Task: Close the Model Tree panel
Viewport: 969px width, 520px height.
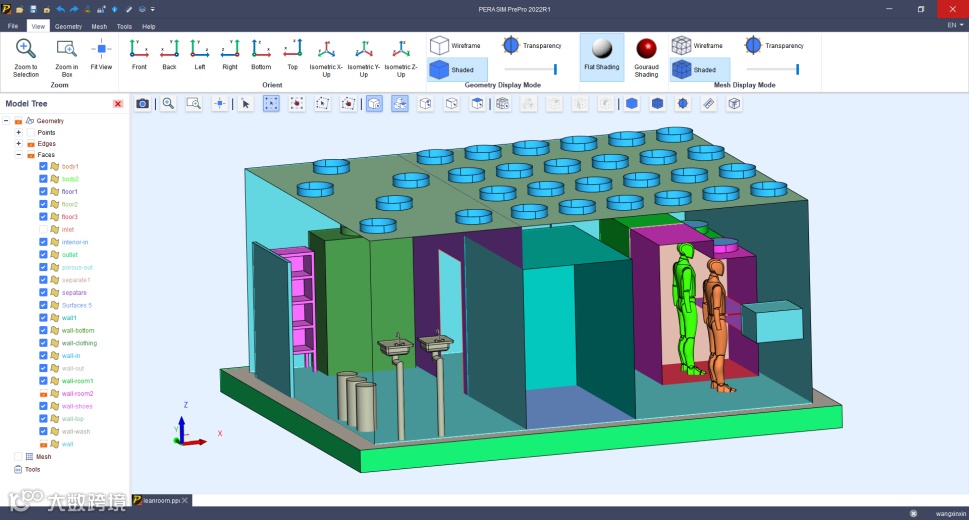Action: 118,103
